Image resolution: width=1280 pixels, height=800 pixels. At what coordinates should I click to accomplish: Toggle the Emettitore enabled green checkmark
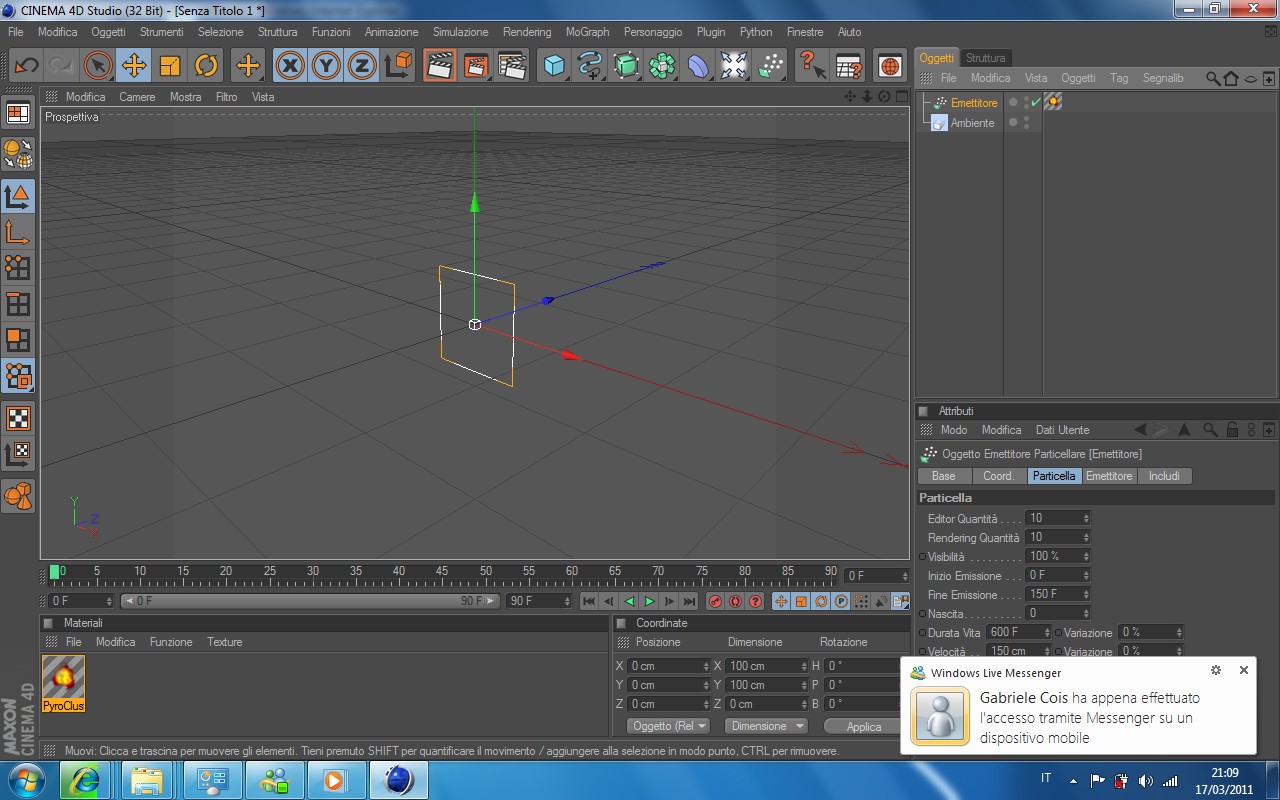[1035, 103]
